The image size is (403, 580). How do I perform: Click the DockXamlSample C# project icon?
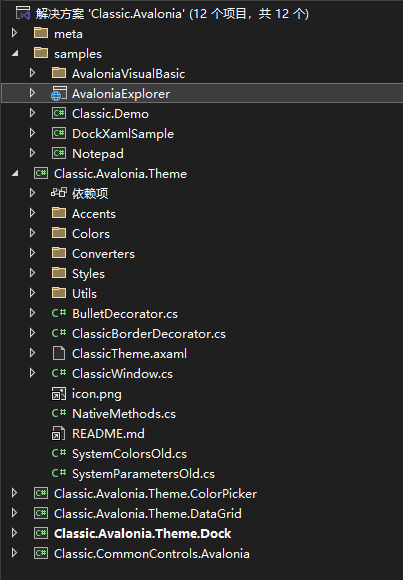pyautogui.click(x=59, y=133)
